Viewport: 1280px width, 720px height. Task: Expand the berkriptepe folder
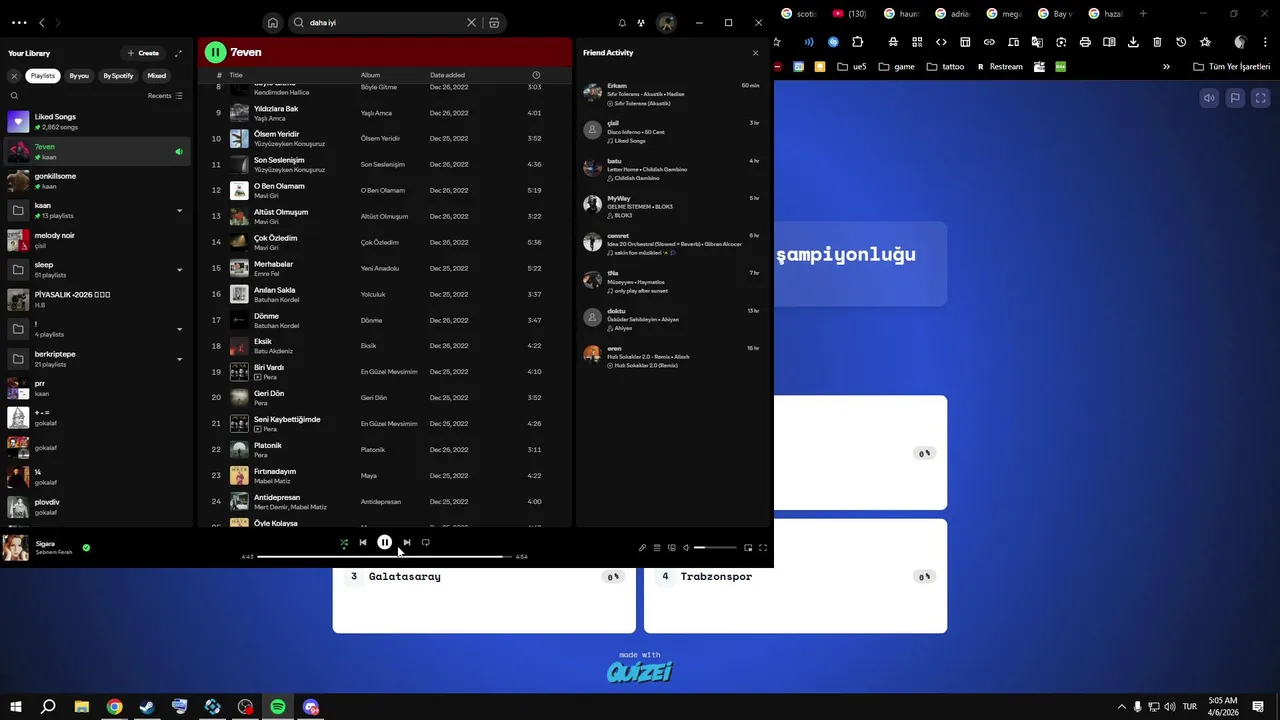[180, 359]
